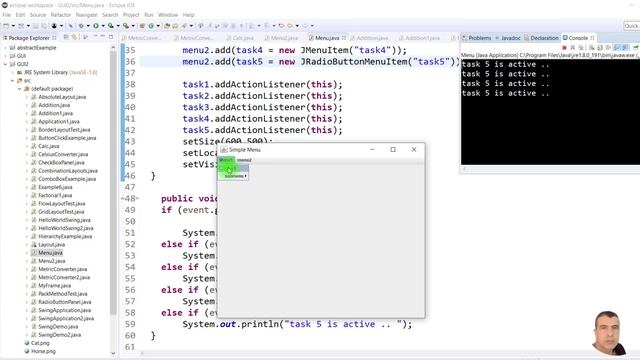Viewport: 640px width, 360px height.
Task: Maximize the Package Explorer panel
Action: coord(111,37)
